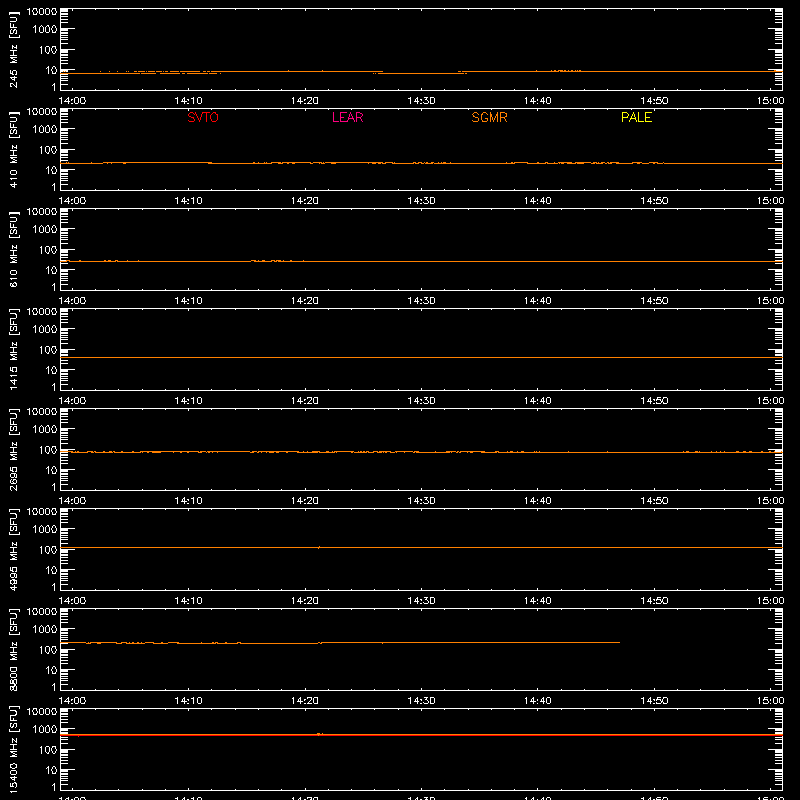Viewport: 800px width, 800px height.
Task: Click the 1000 tick of 410 MHz plot
Action: (x=45, y=130)
